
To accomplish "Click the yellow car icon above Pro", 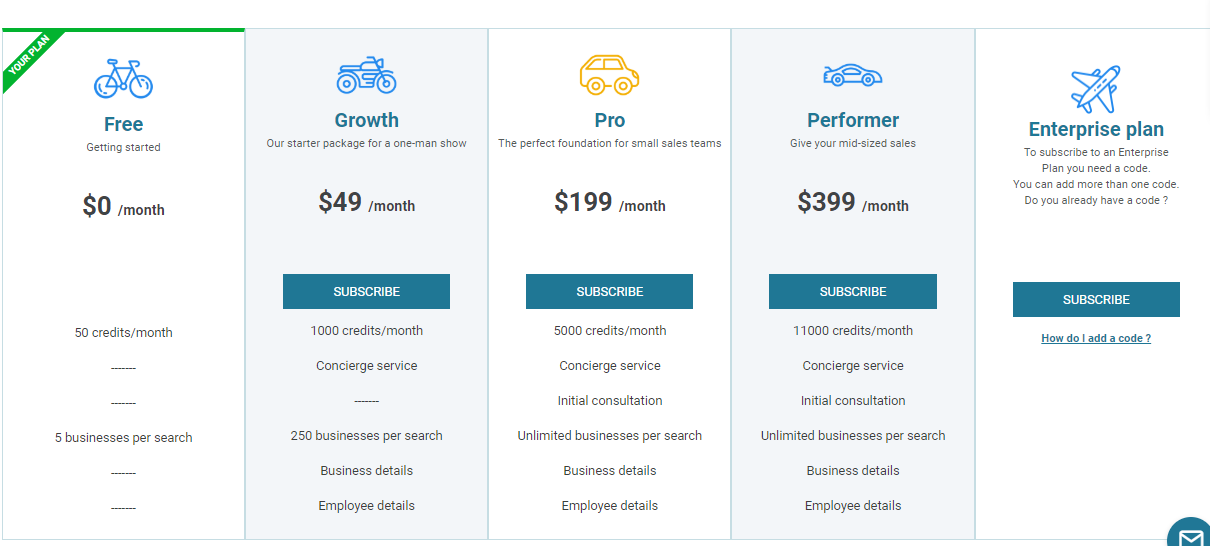I will click(x=609, y=75).
